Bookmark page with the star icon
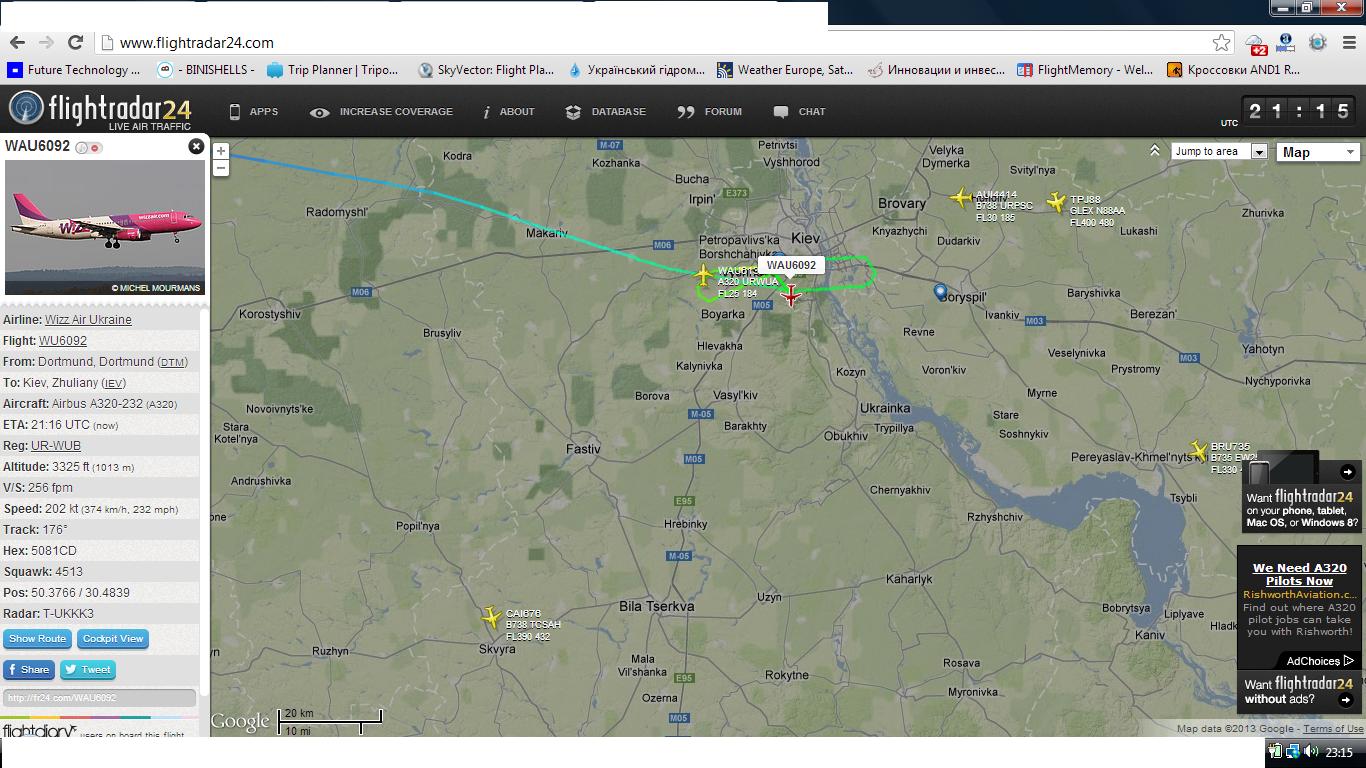The width and height of the screenshot is (1366, 768). [1221, 42]
